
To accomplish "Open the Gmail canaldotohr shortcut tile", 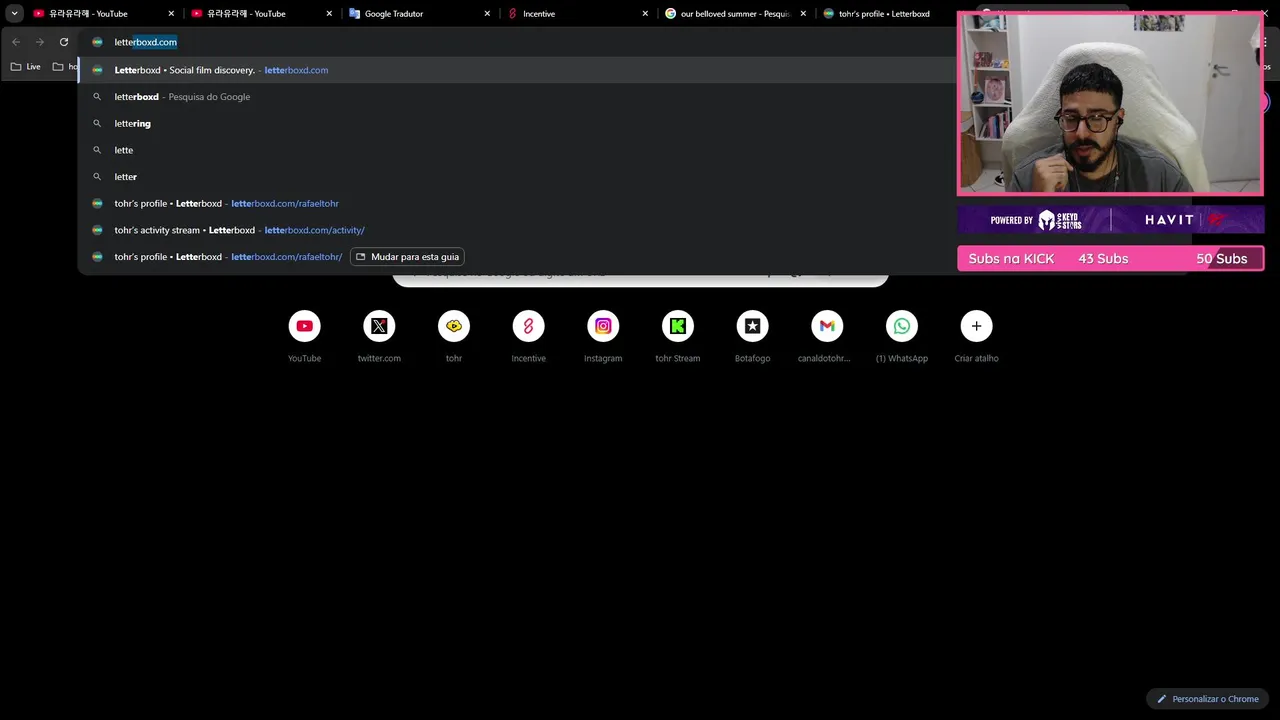I will coord(827,336).
